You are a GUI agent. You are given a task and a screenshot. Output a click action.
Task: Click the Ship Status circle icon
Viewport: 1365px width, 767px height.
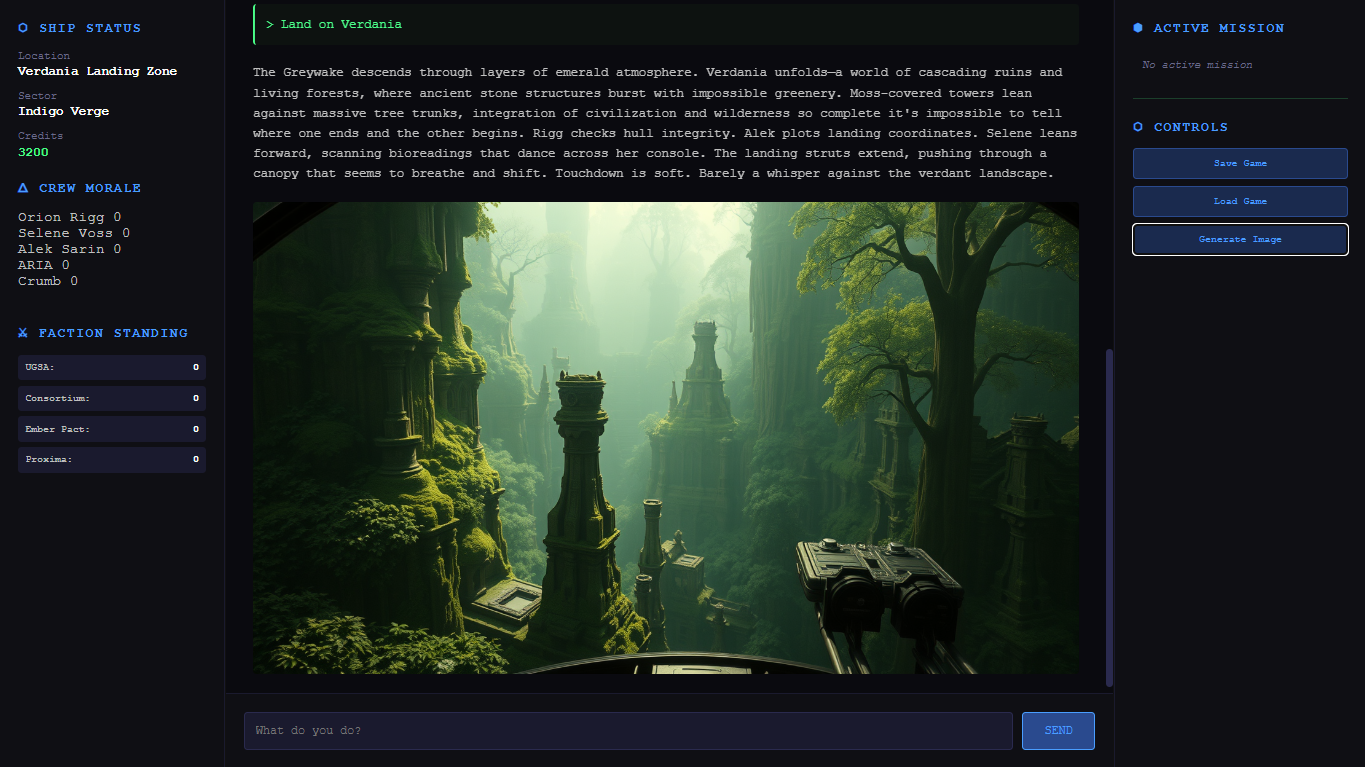[x=23, y=28]
